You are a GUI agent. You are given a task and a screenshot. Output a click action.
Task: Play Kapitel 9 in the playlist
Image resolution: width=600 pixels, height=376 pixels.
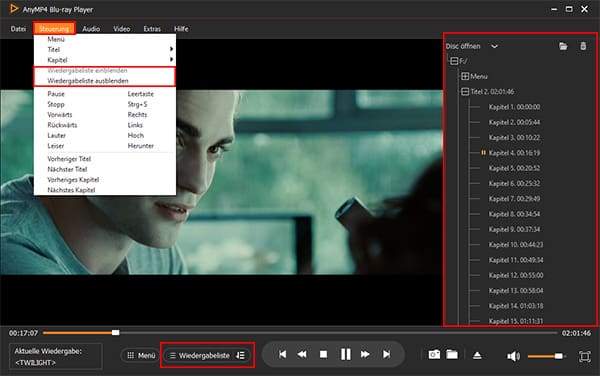coord(514,229)
